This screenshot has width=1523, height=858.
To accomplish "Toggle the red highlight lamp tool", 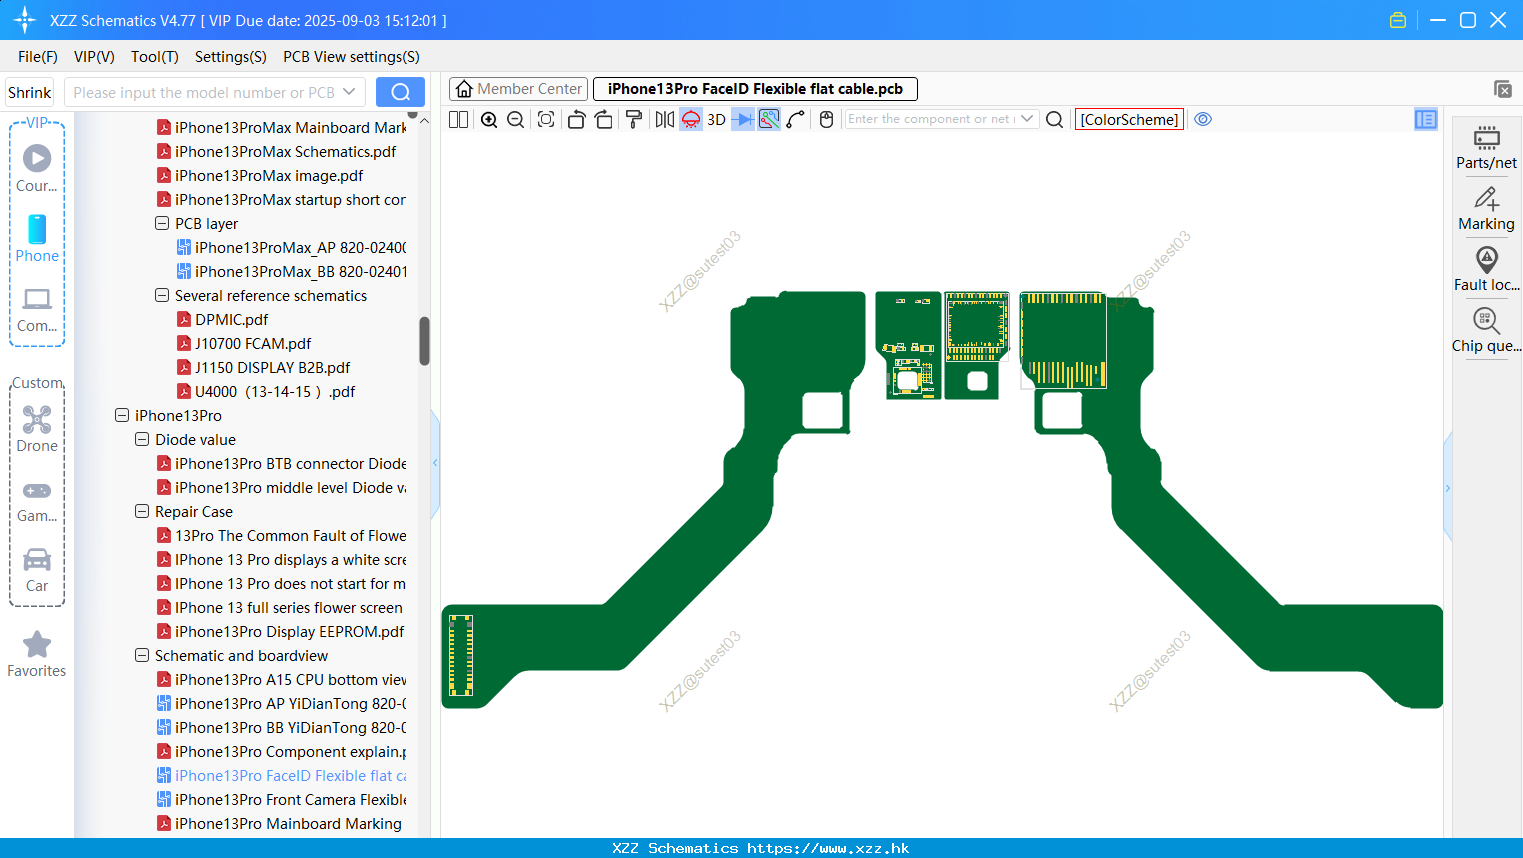I will [x=691, y=119].
